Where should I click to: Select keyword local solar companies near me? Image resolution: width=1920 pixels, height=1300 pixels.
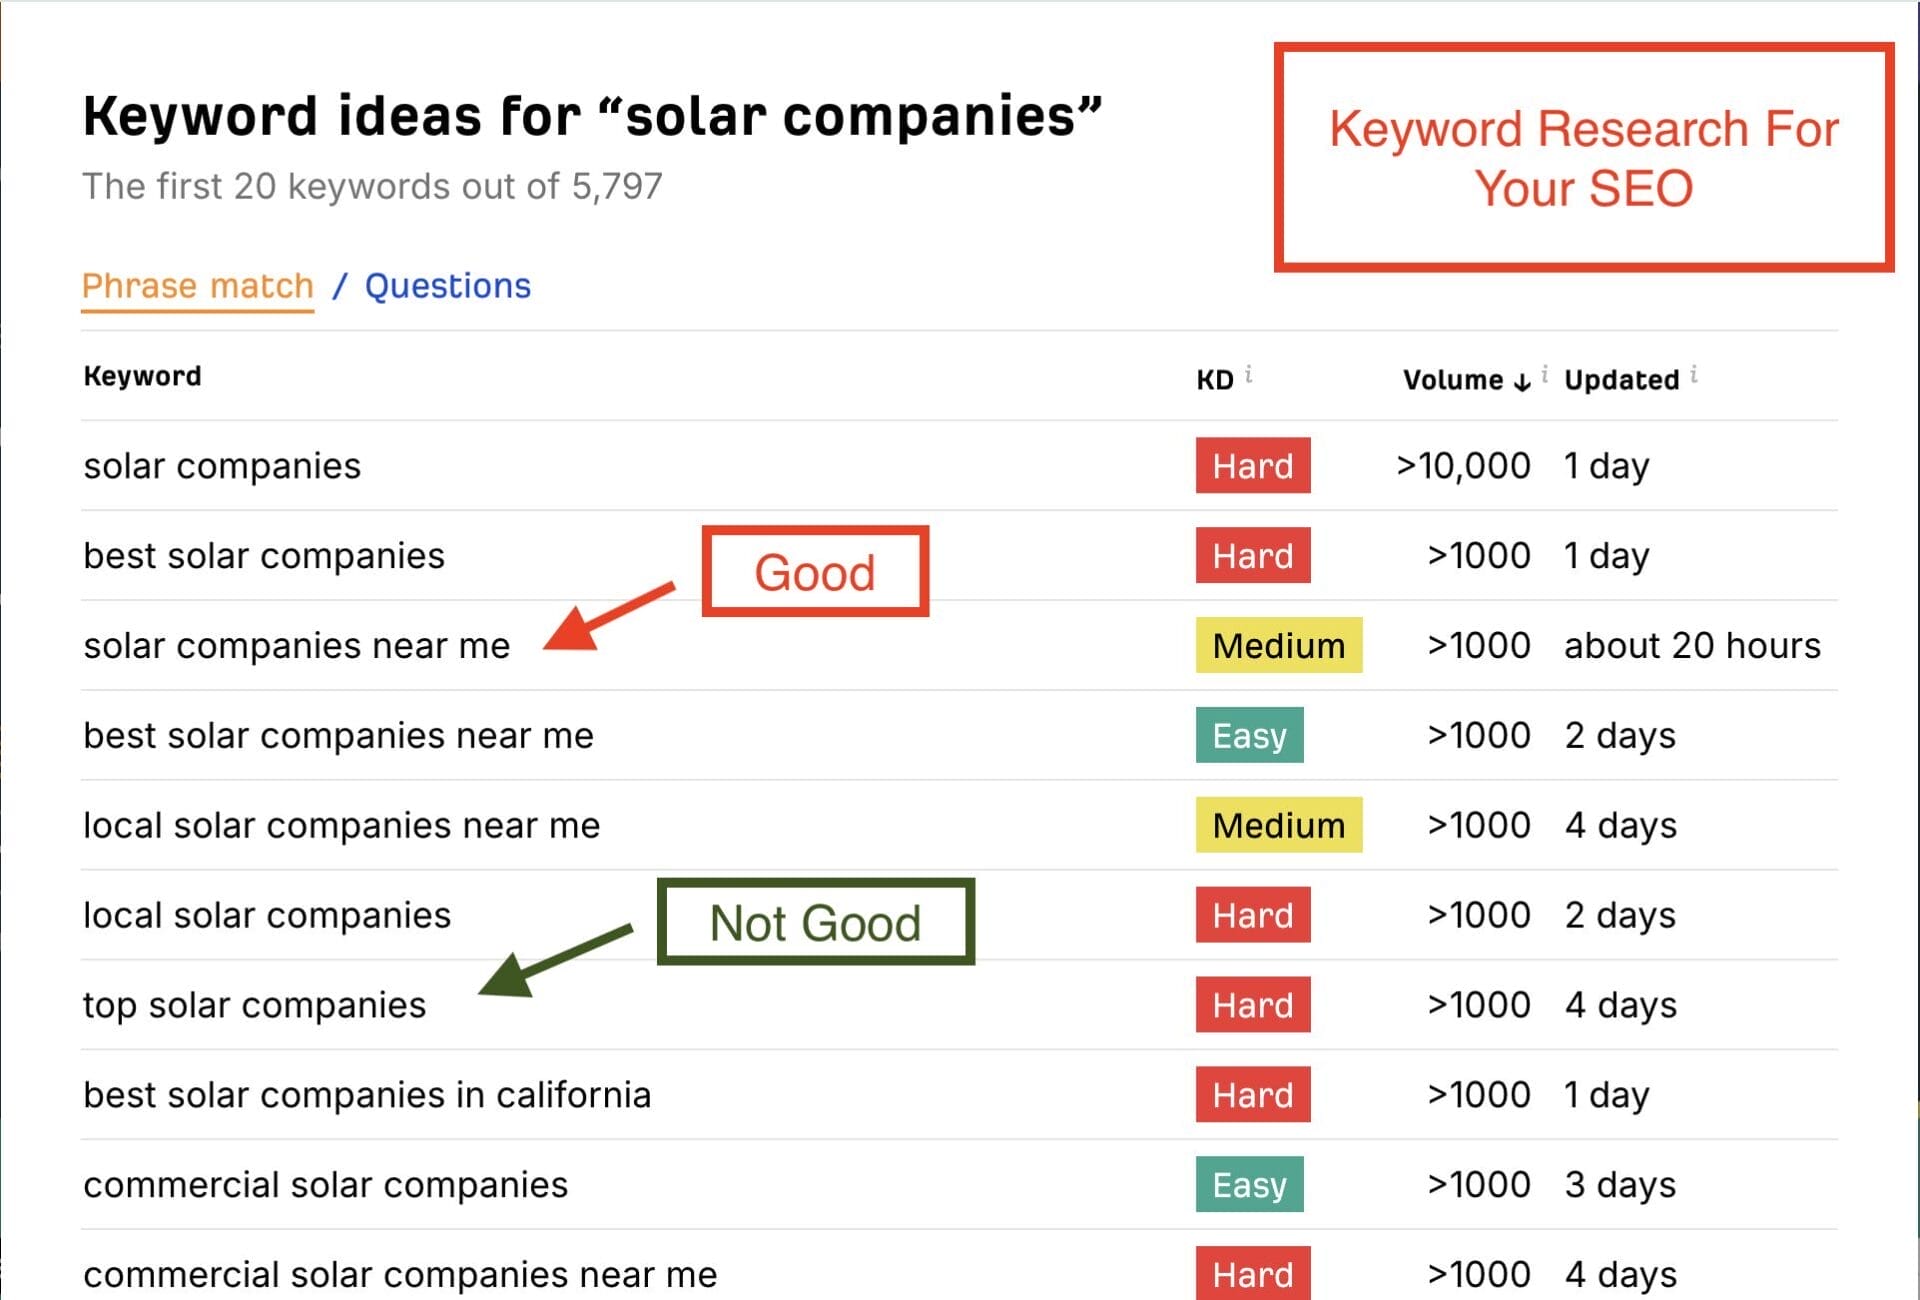(x=341, y=826)
